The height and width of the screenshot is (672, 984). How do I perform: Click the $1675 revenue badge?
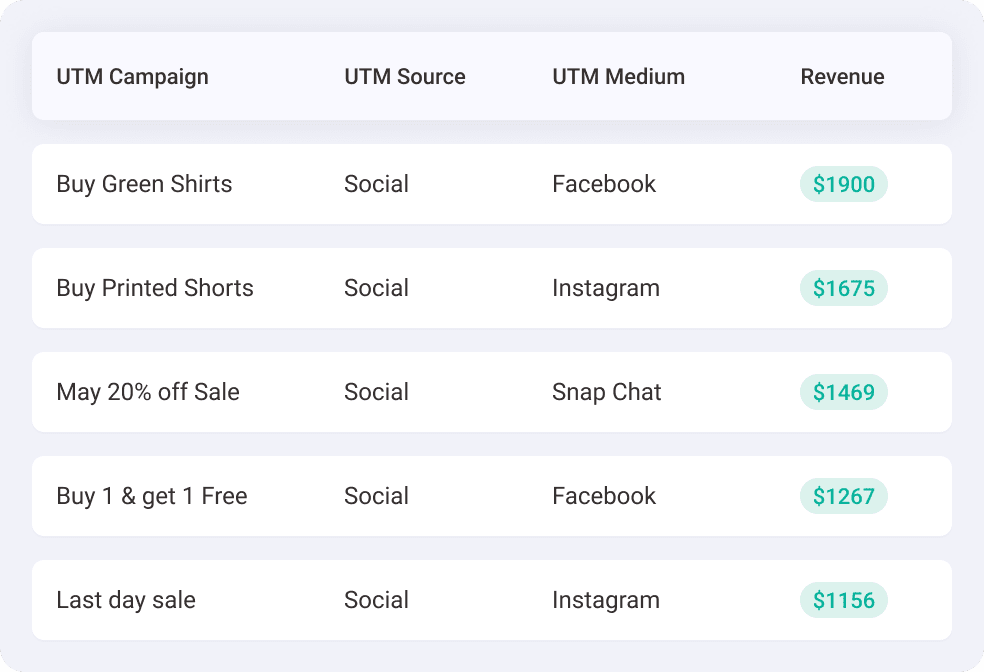pyautogui.click(x=843, y=288)
